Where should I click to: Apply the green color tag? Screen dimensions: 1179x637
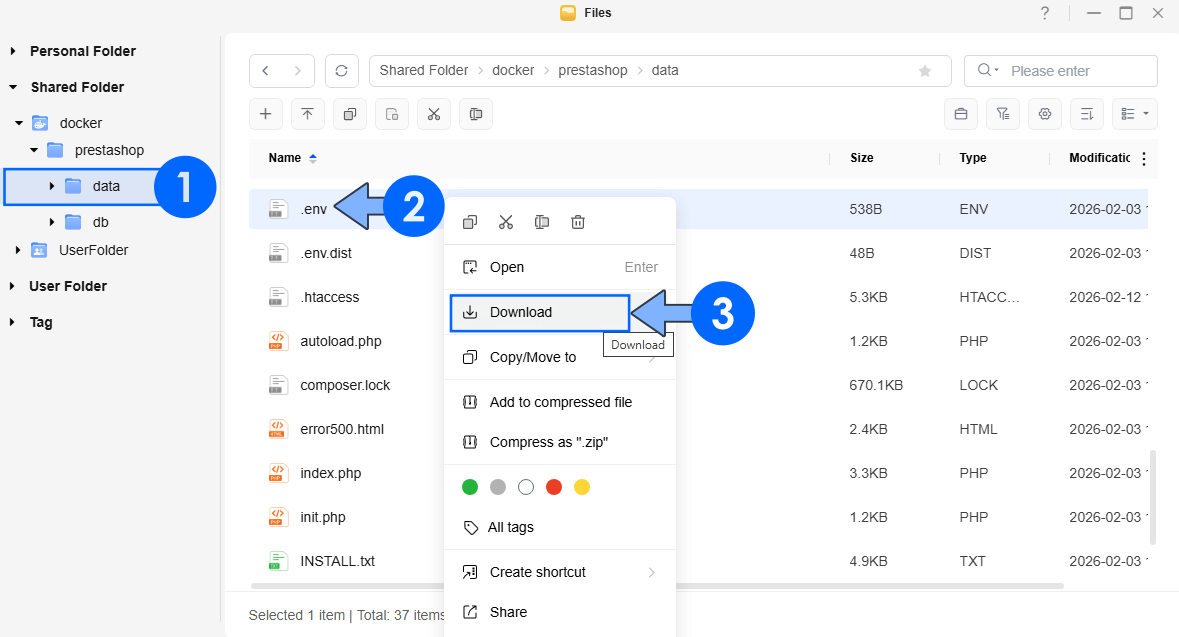[x=470, y=487]
